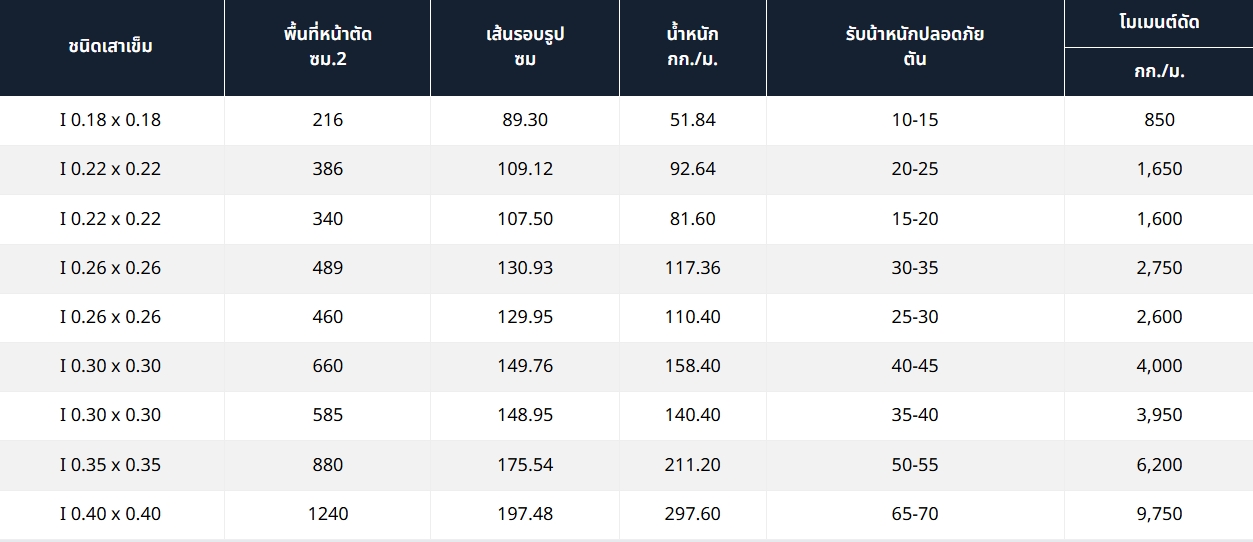Click the น้ำหนัก กก./ม. column header

click(x=692, y=46)
